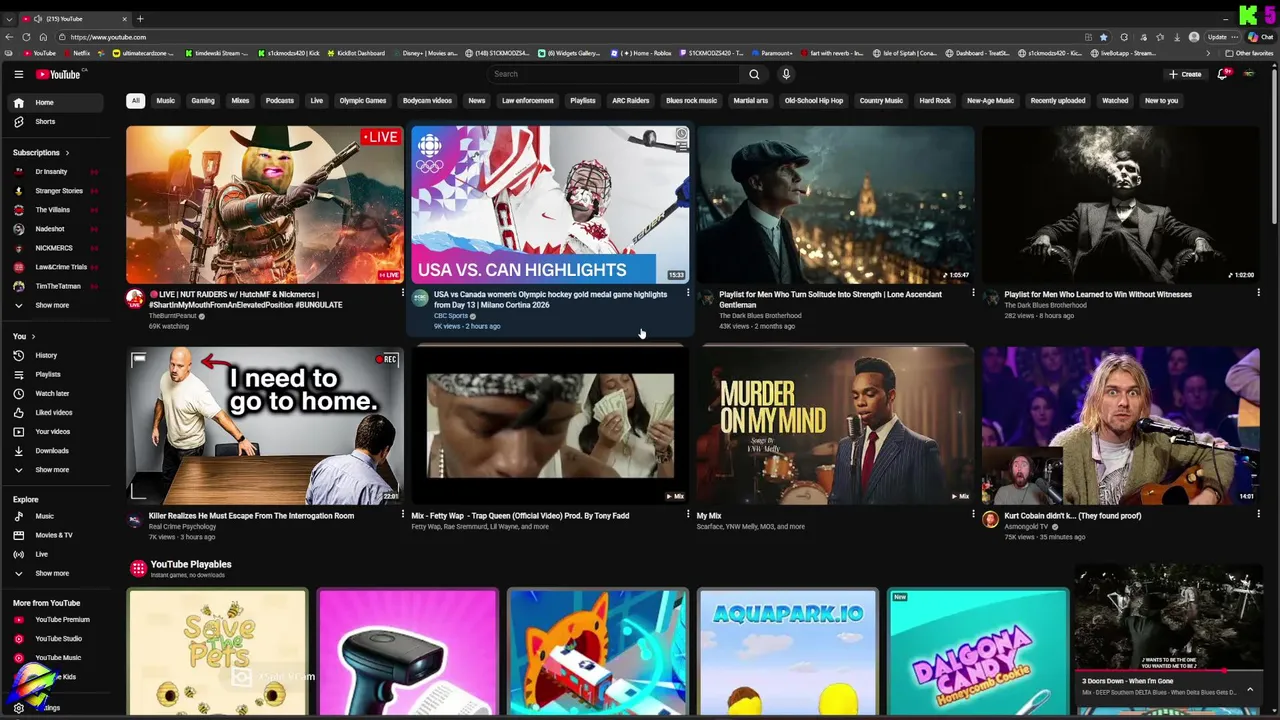Open NUT RAIDERS live stream thumbnail
This screenshot has height=720, width=1280.
[x=265, y=204]
